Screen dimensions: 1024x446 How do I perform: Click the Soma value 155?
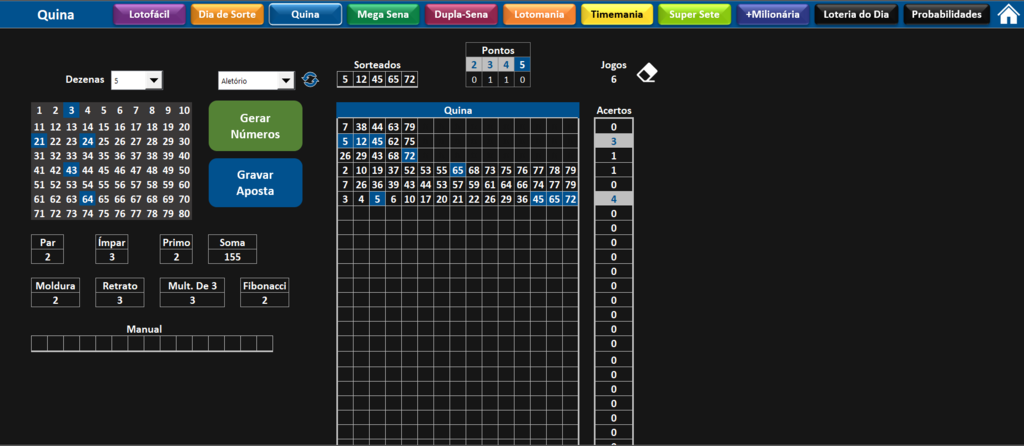tap(232, 257)
